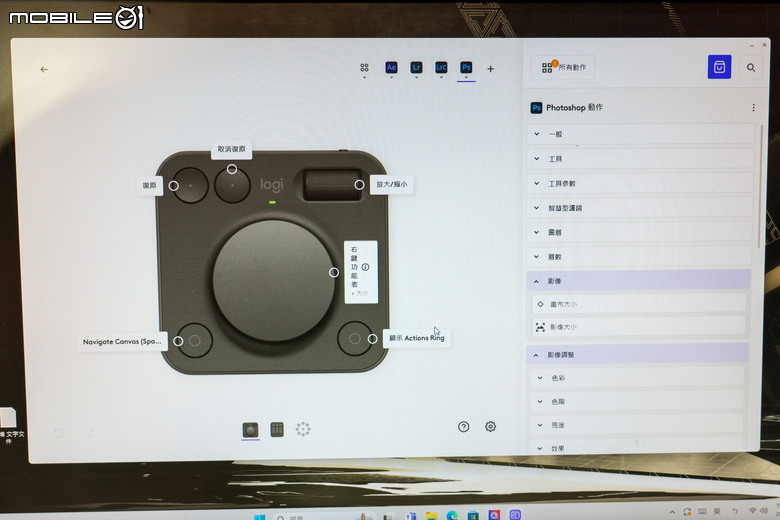Click the hotspot circle on the bottom-right dialpad button
Screen dimensions: 780x520
click(x=373, y=339)
